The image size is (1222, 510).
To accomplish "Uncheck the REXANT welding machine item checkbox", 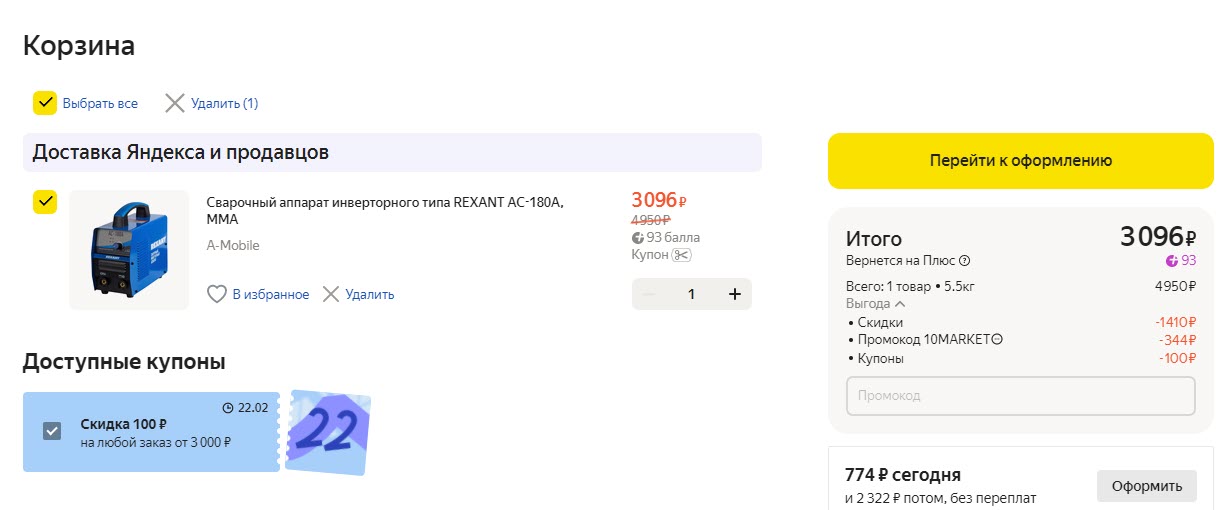I will coord(45,202).
